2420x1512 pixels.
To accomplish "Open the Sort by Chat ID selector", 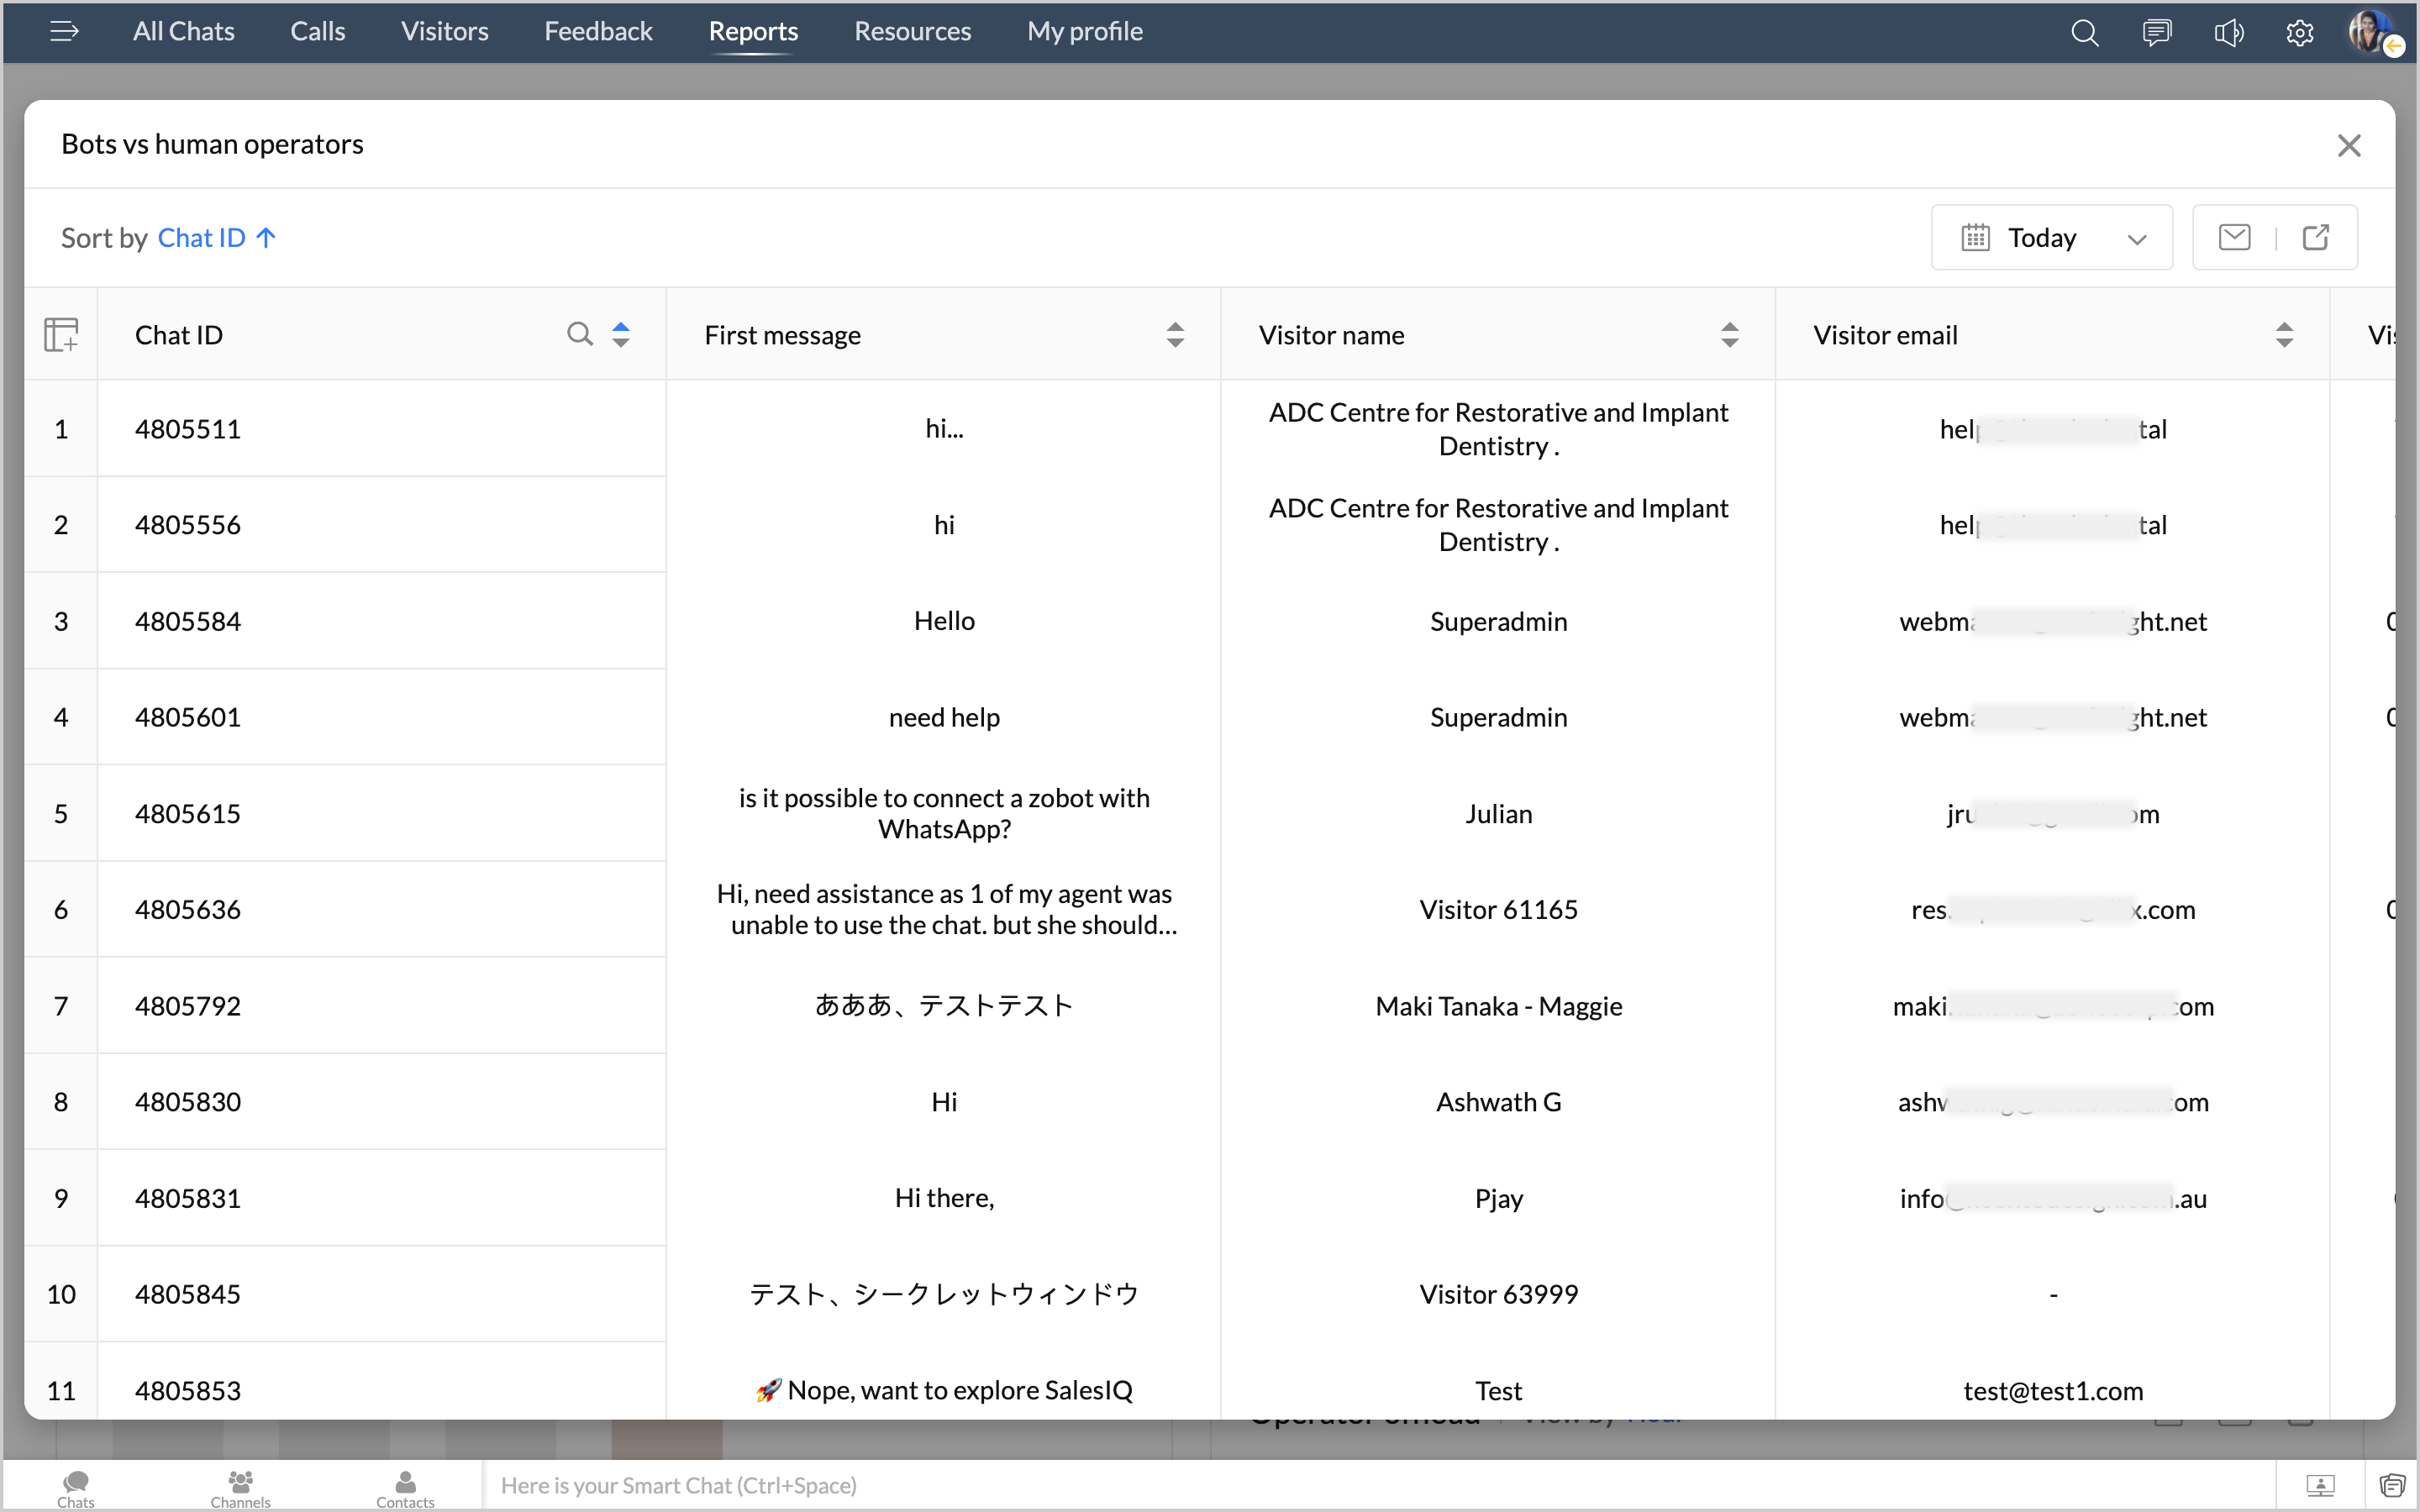I will coord(203,238).
